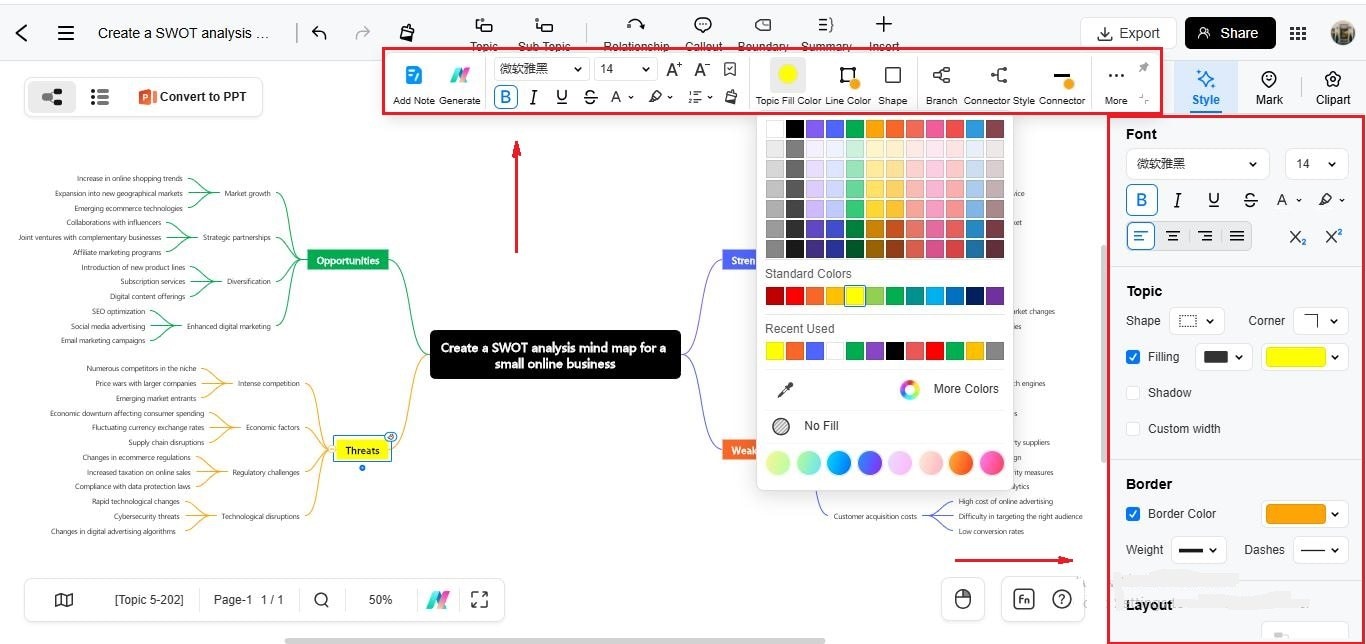Enable the Shadow checkbox in Topic section
1366x644 pixels.
point(1134,392)
